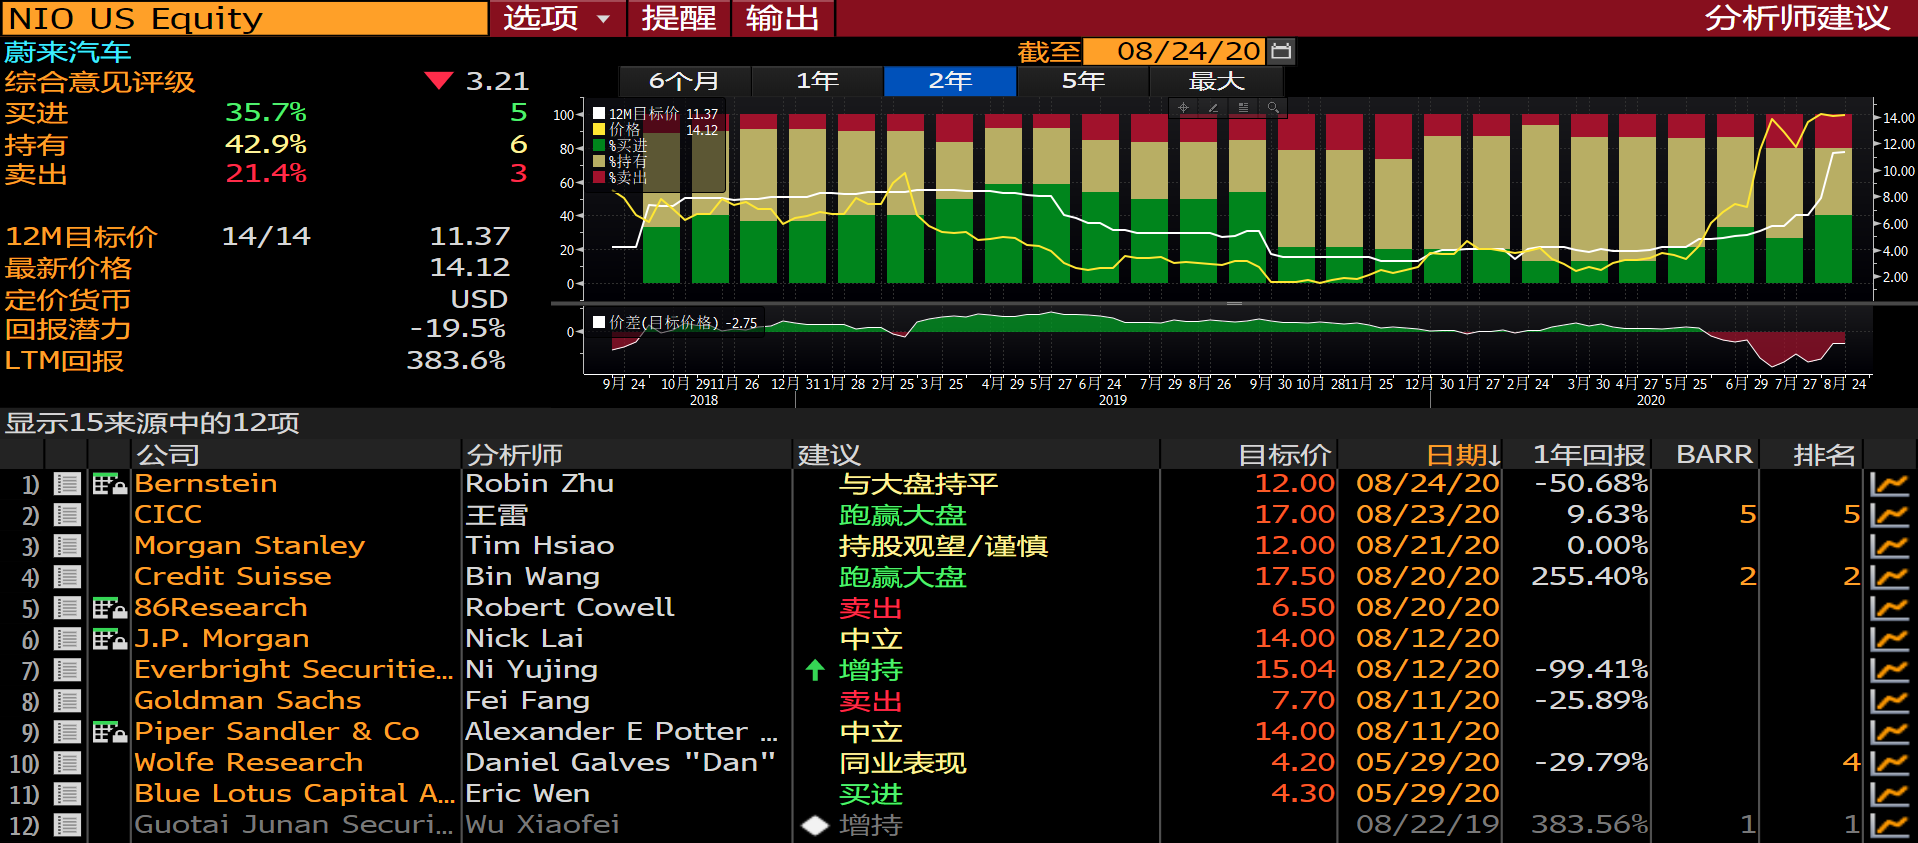
Task: Open Piper Sandler & Co company link
Action: click(x=277, y=732)
